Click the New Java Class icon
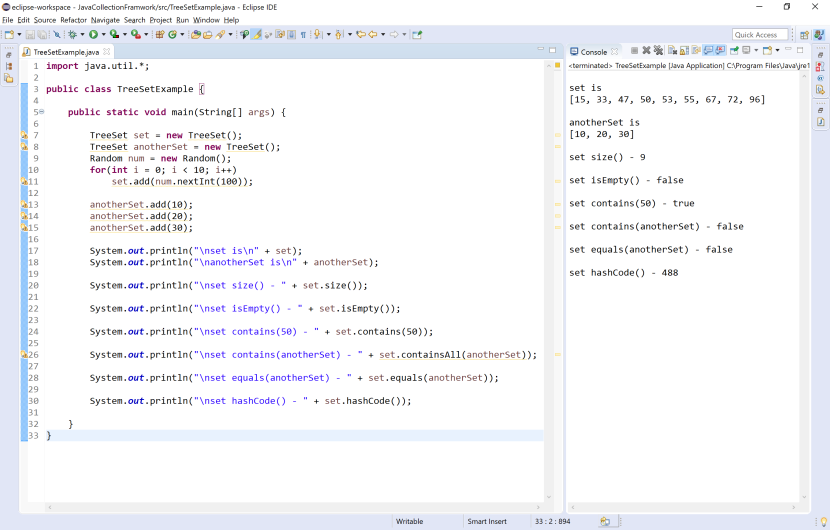This screenshot has height=530, width=830. (172, 34)
